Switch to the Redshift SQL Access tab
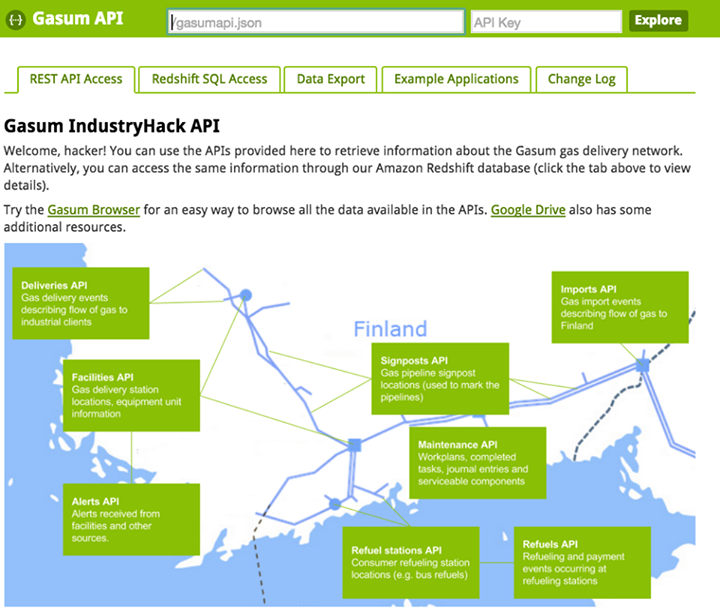Screen dimensions: 720x614 click(x=209, y=79)
